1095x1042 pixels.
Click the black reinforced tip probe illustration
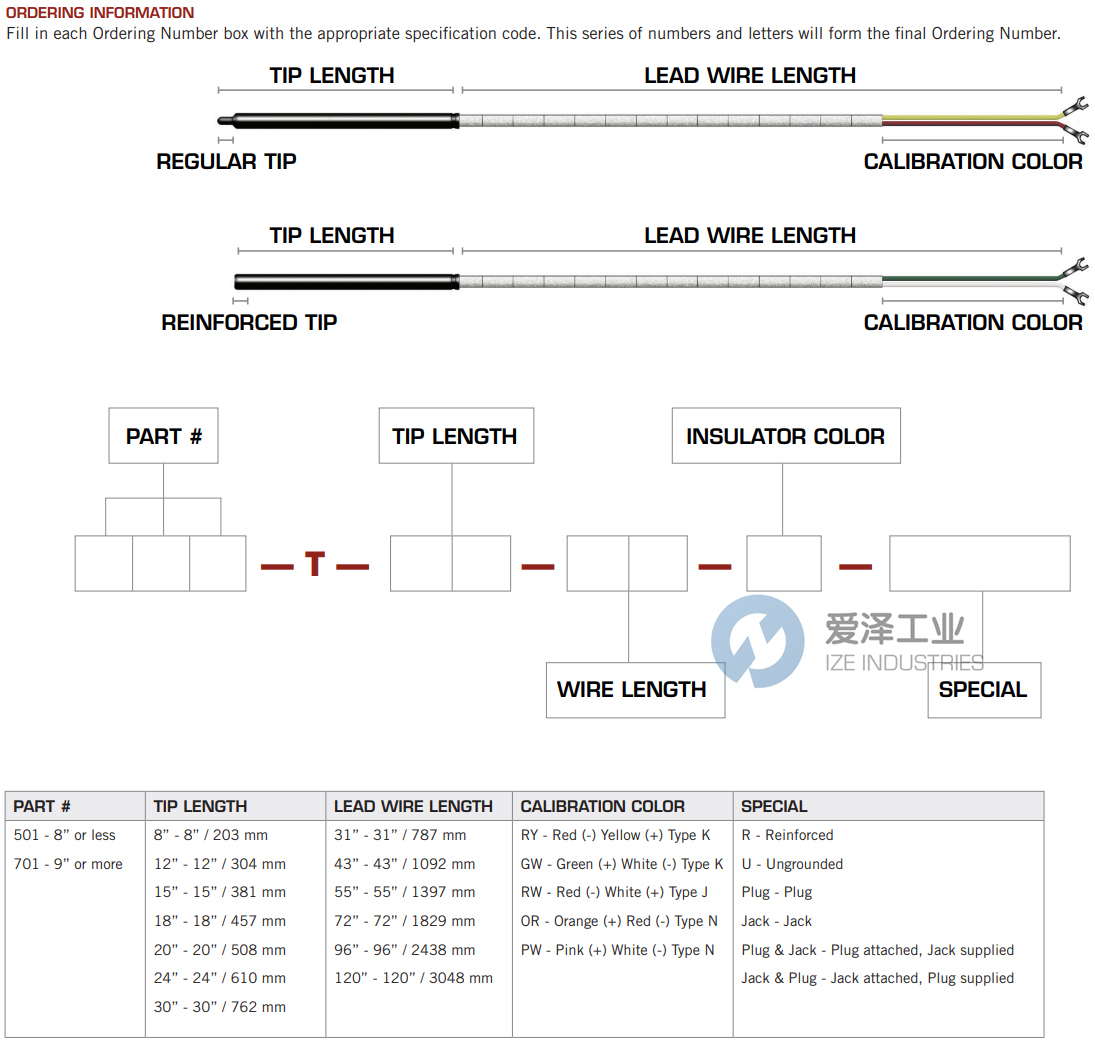(345, 282)
